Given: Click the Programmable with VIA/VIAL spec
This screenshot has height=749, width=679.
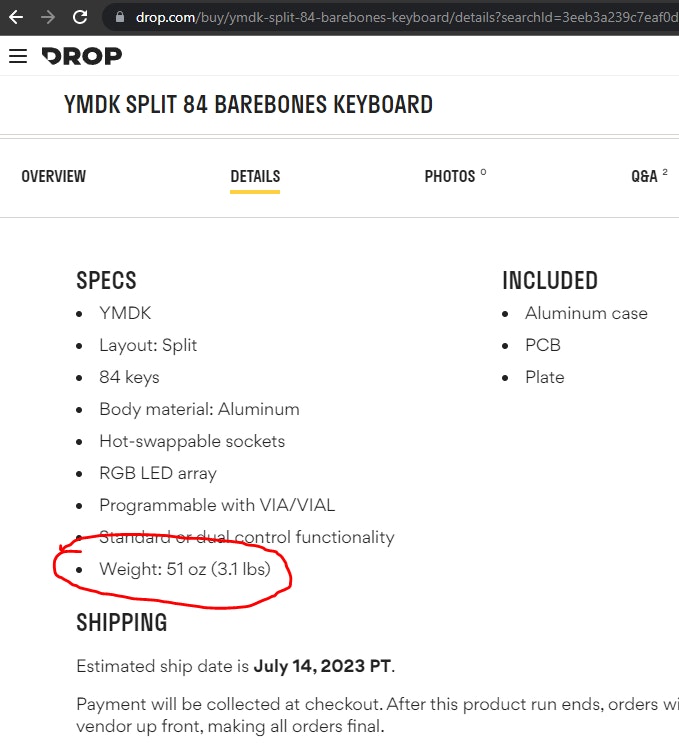Looking at the screenshot, I should (217, 505).
